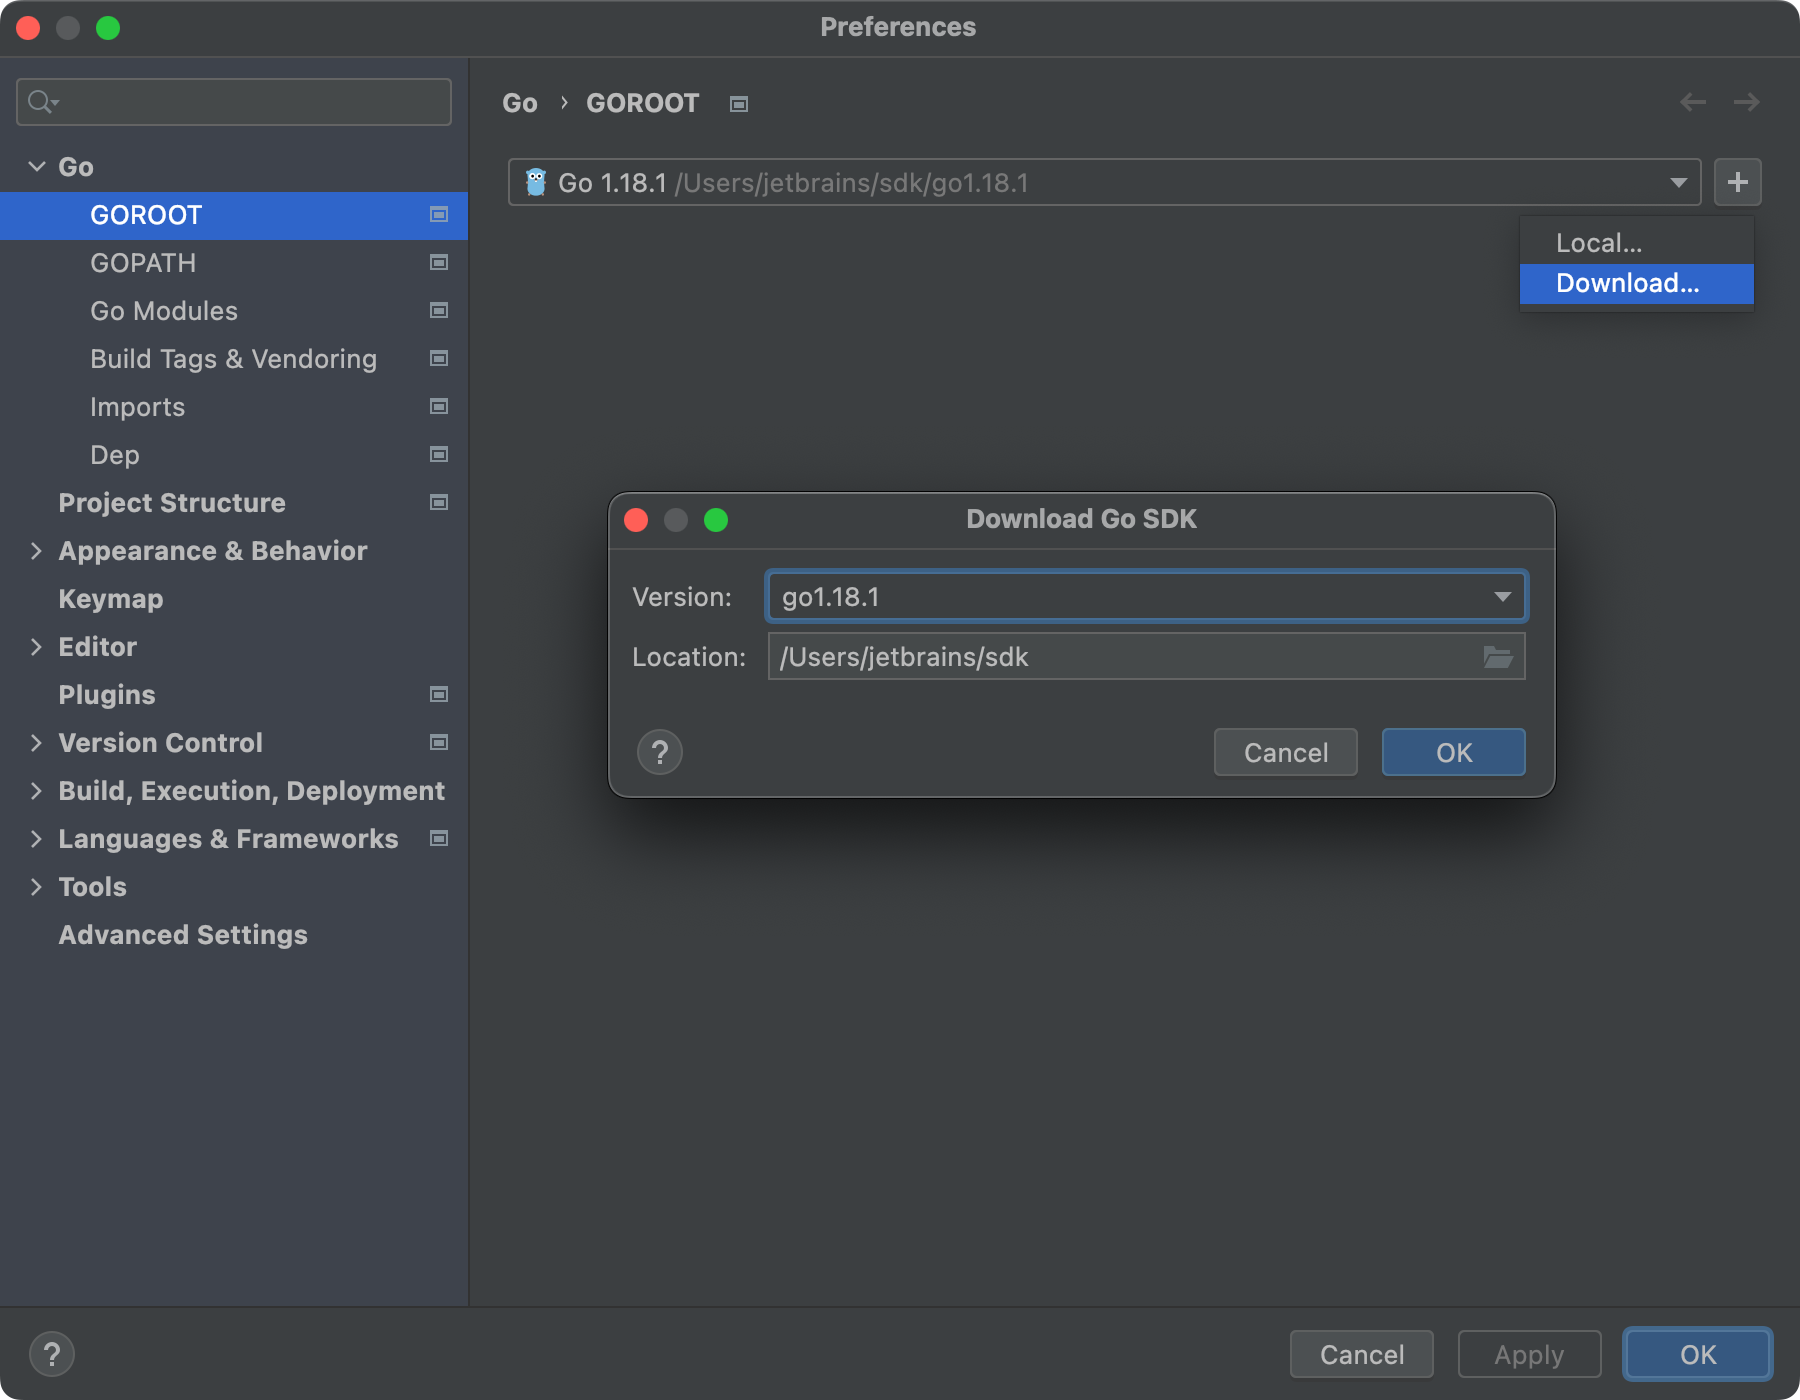
Task: Click OK in the Download Go SDK dialog
Action: [1453, 752]
